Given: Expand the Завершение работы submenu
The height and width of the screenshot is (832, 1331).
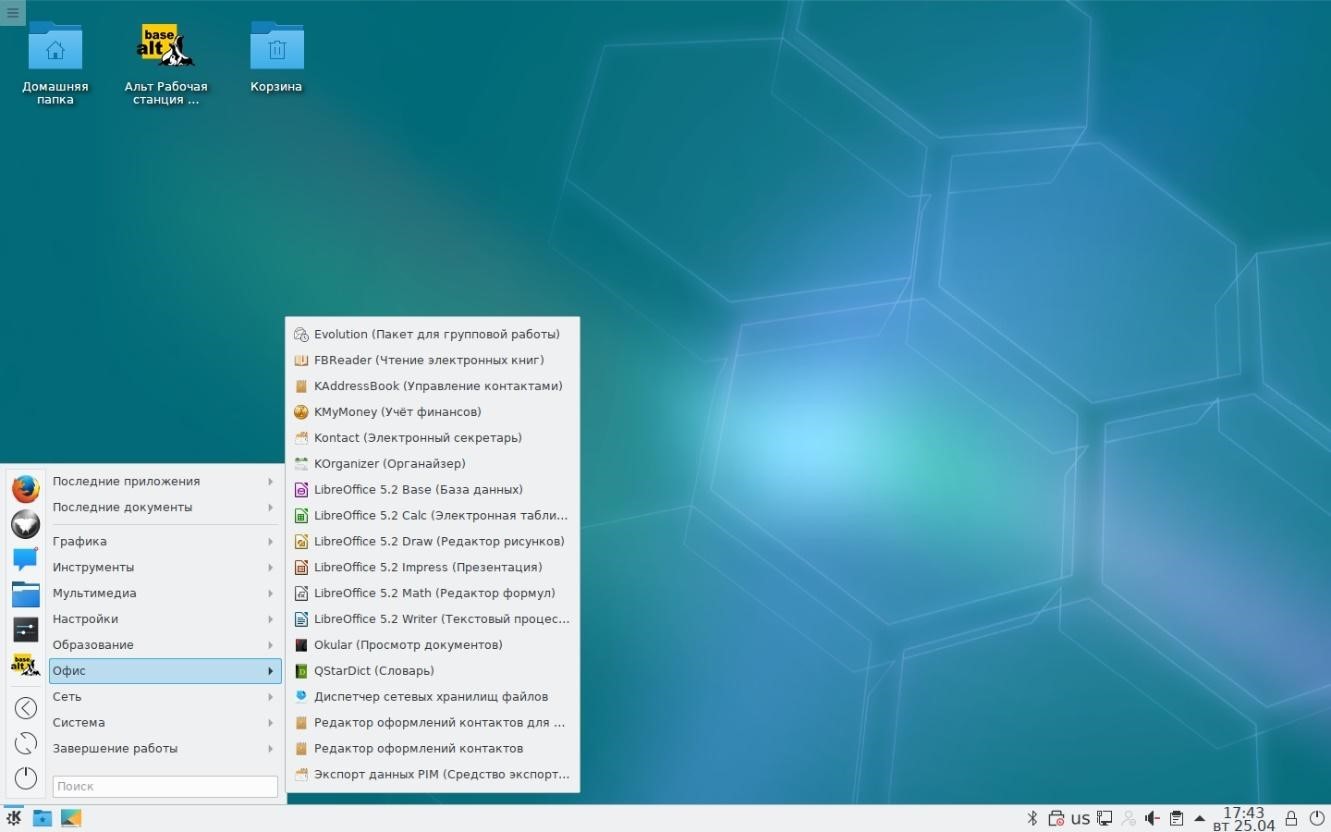Looking at the screenshot, I should pos(165,749).
